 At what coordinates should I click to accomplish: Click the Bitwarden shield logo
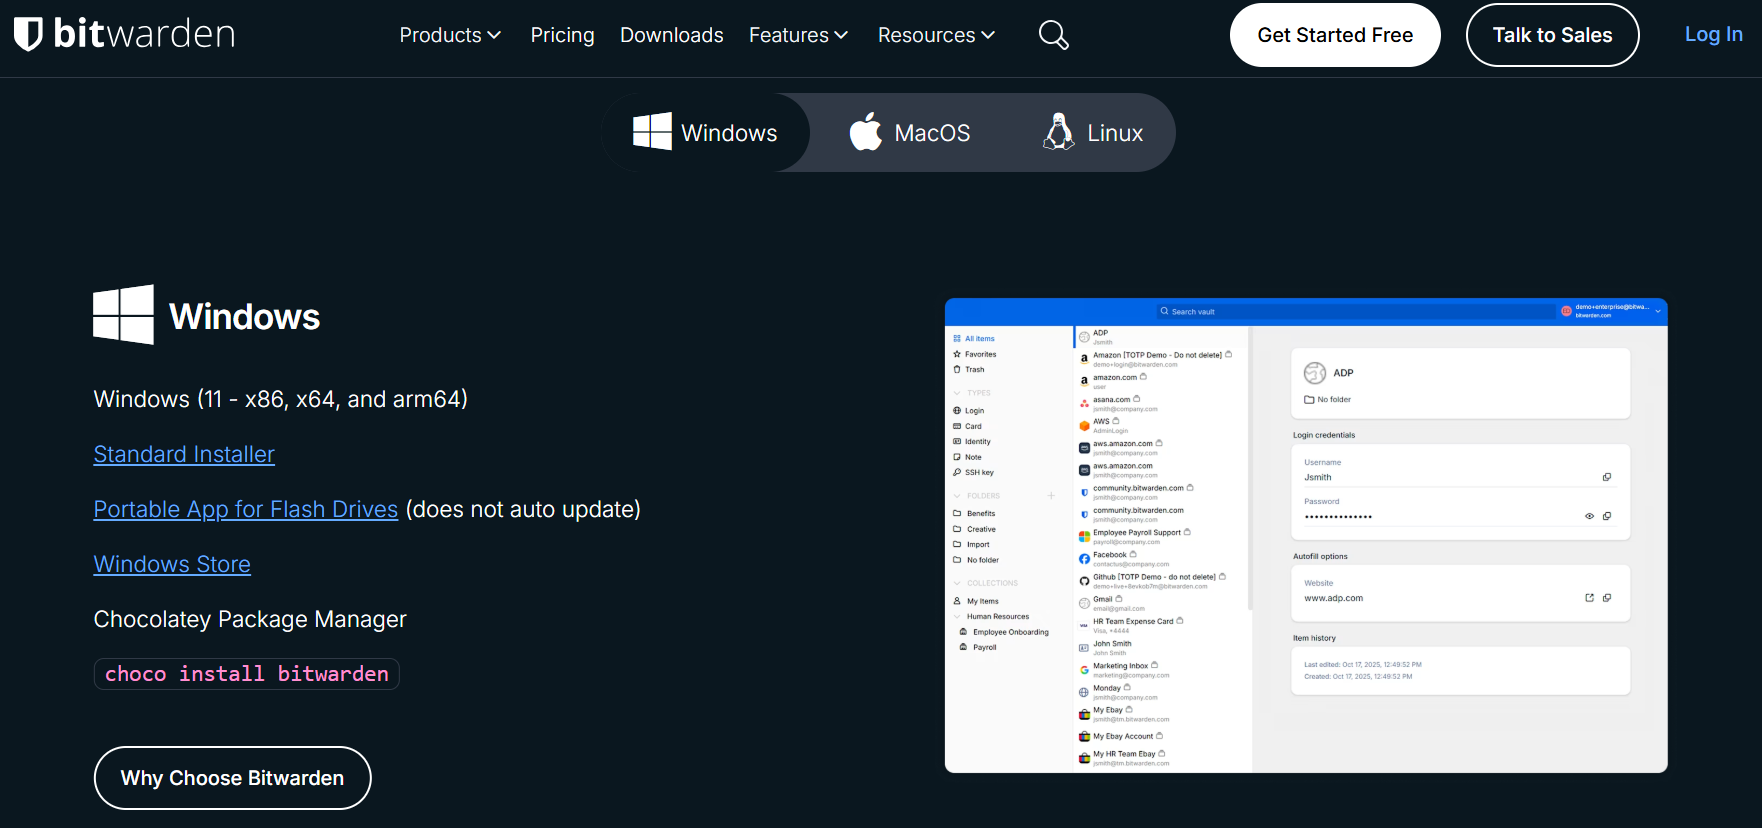point(28,34)
